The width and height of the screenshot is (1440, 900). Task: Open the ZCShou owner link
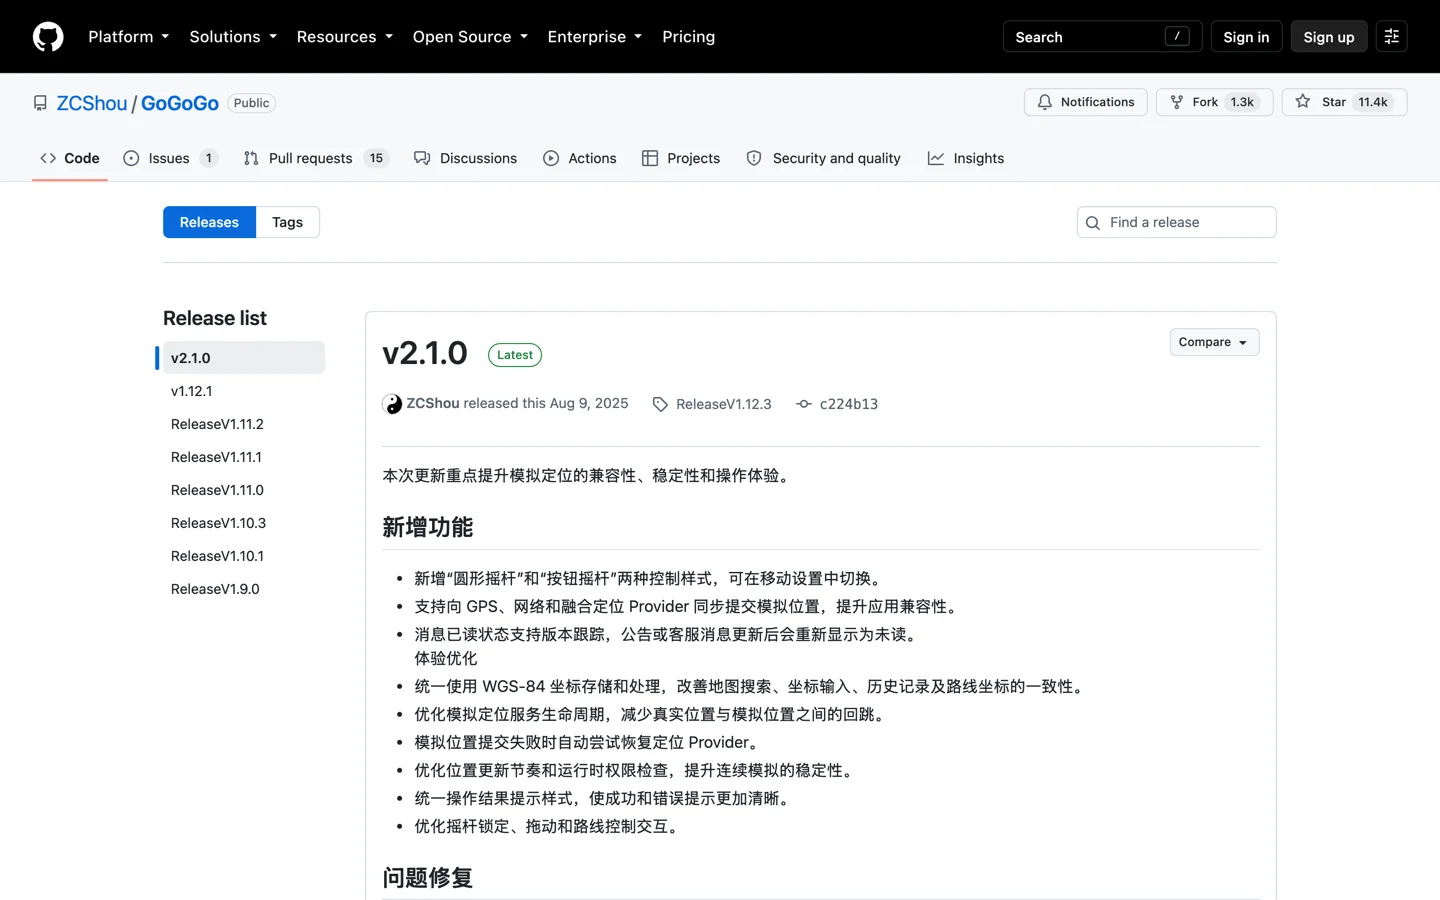(92, 103)
